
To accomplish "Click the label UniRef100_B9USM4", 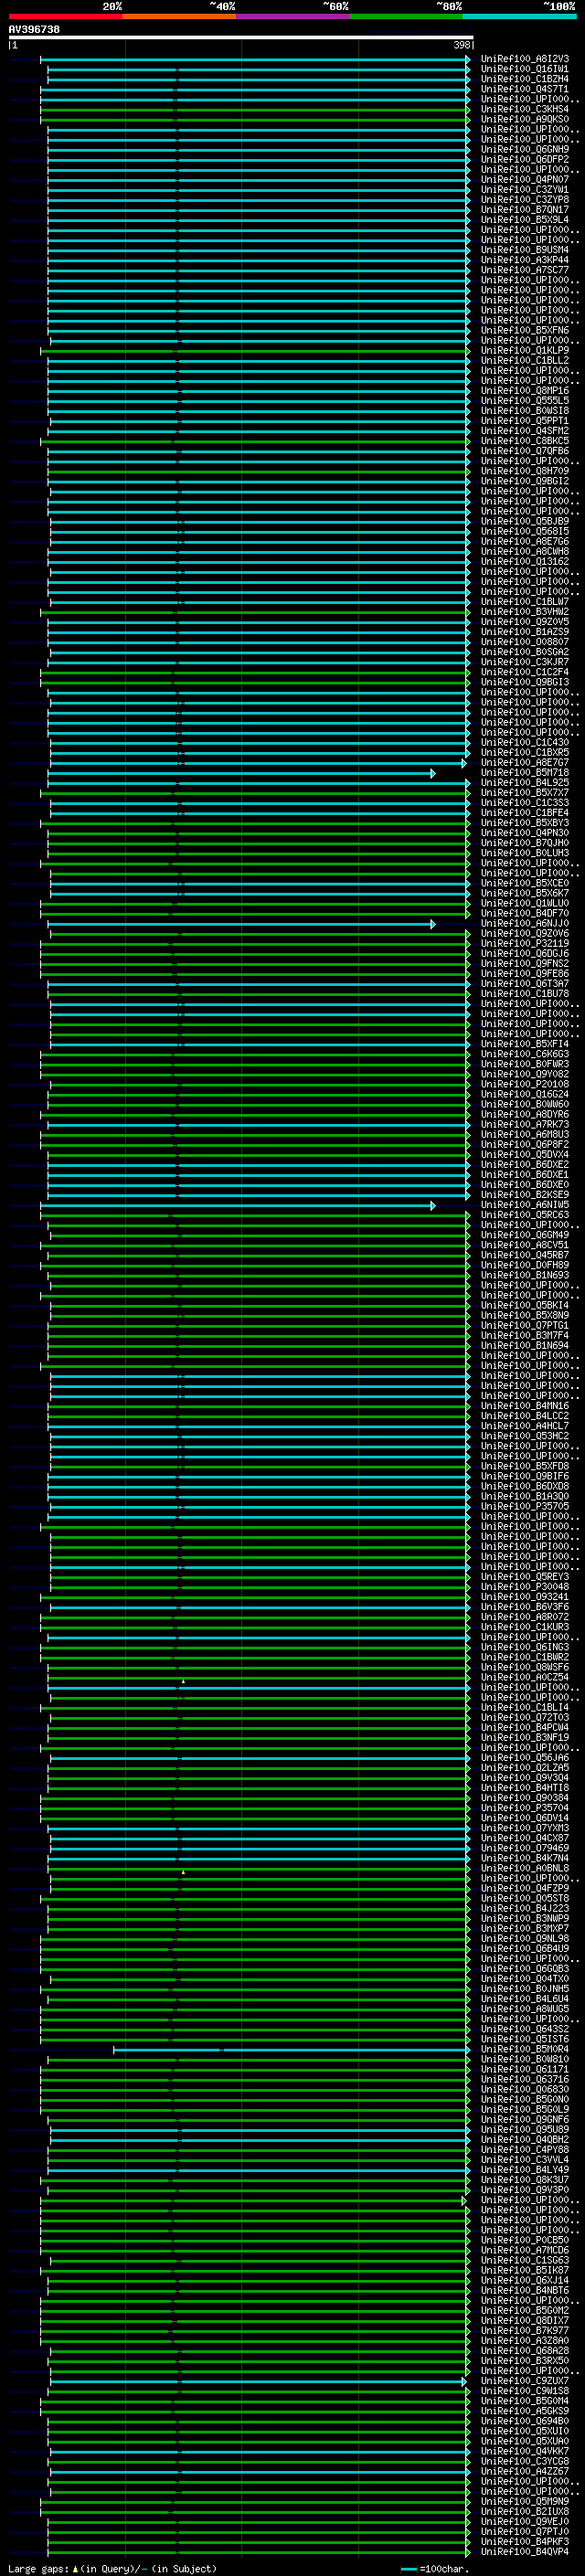I will pyautogui.click(x=524, y=250).
